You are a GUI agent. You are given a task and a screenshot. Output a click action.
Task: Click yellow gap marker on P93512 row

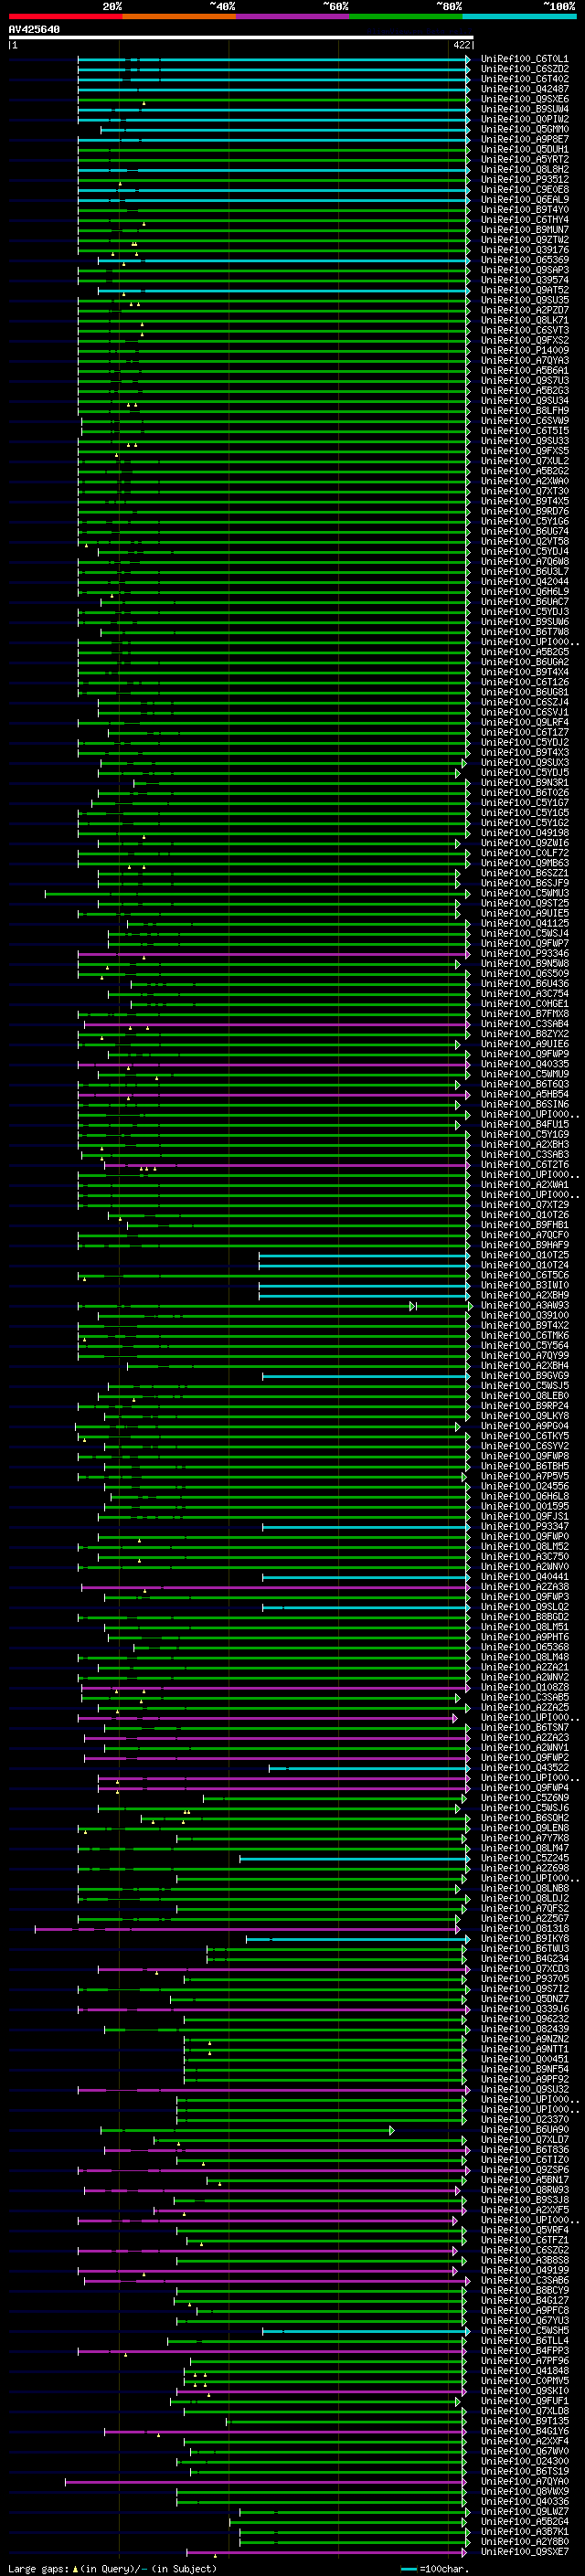click(x=120, y=183)
